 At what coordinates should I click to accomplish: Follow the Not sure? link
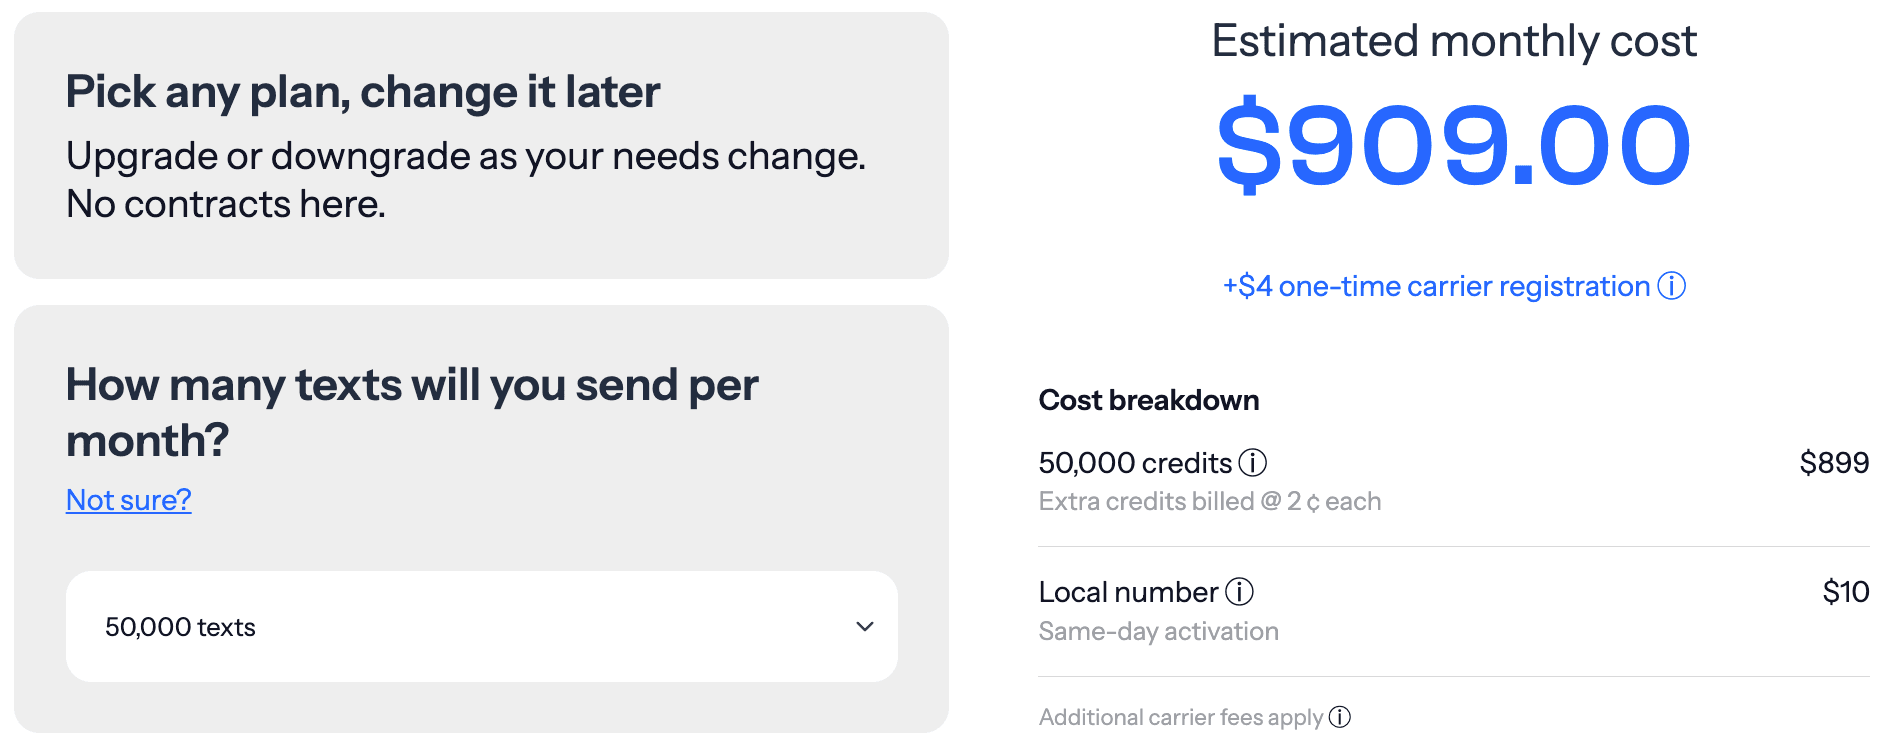[128, 500]
